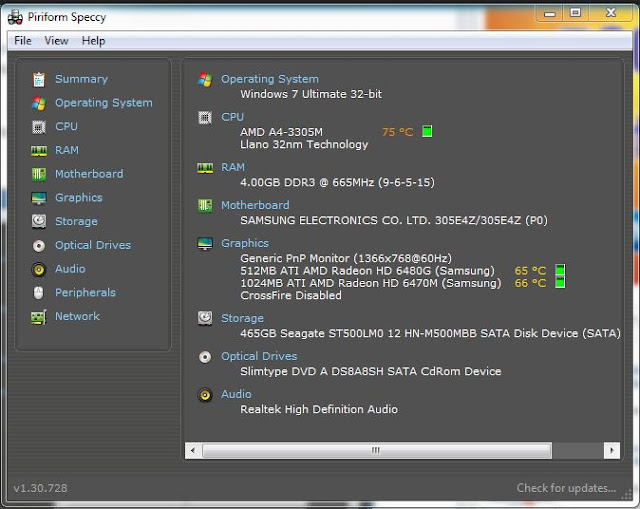
Task: Click the Optical Drives disc icon in sidebar
Action: [39, 245]
